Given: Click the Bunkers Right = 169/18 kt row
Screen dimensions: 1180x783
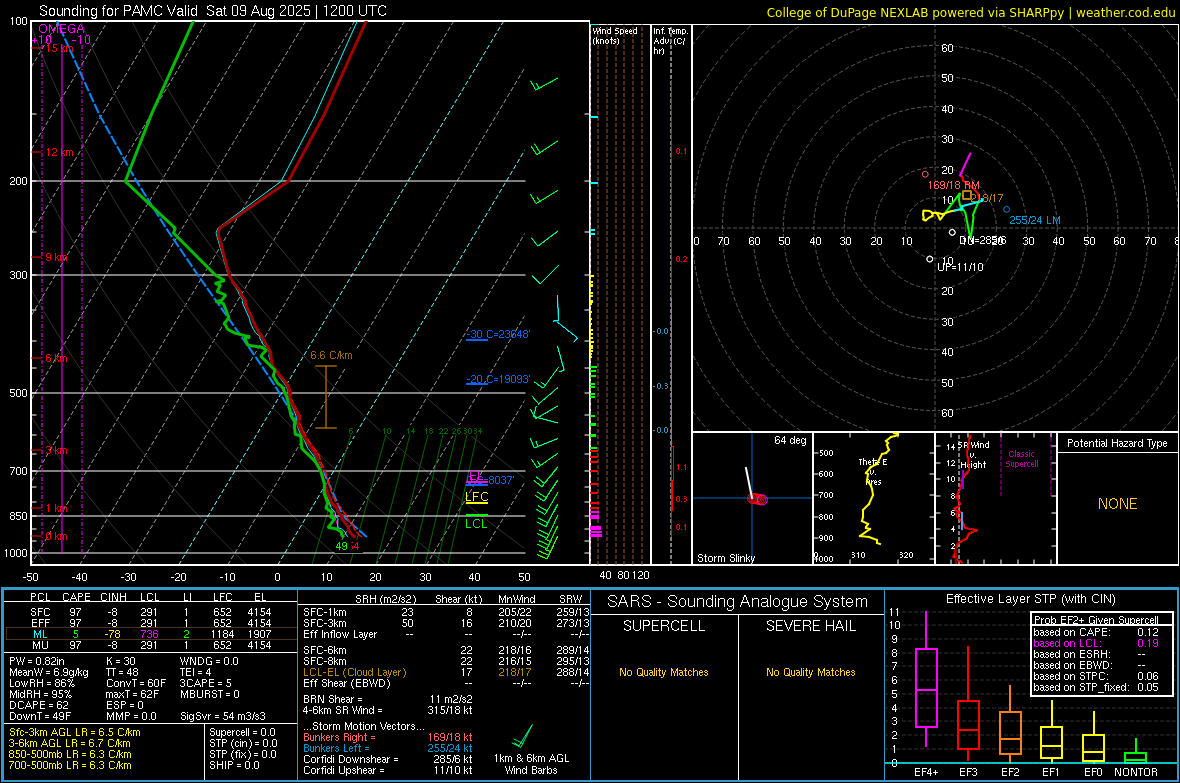Looking at the screenshot, I should pyautogui.click(x=388, y=738).
